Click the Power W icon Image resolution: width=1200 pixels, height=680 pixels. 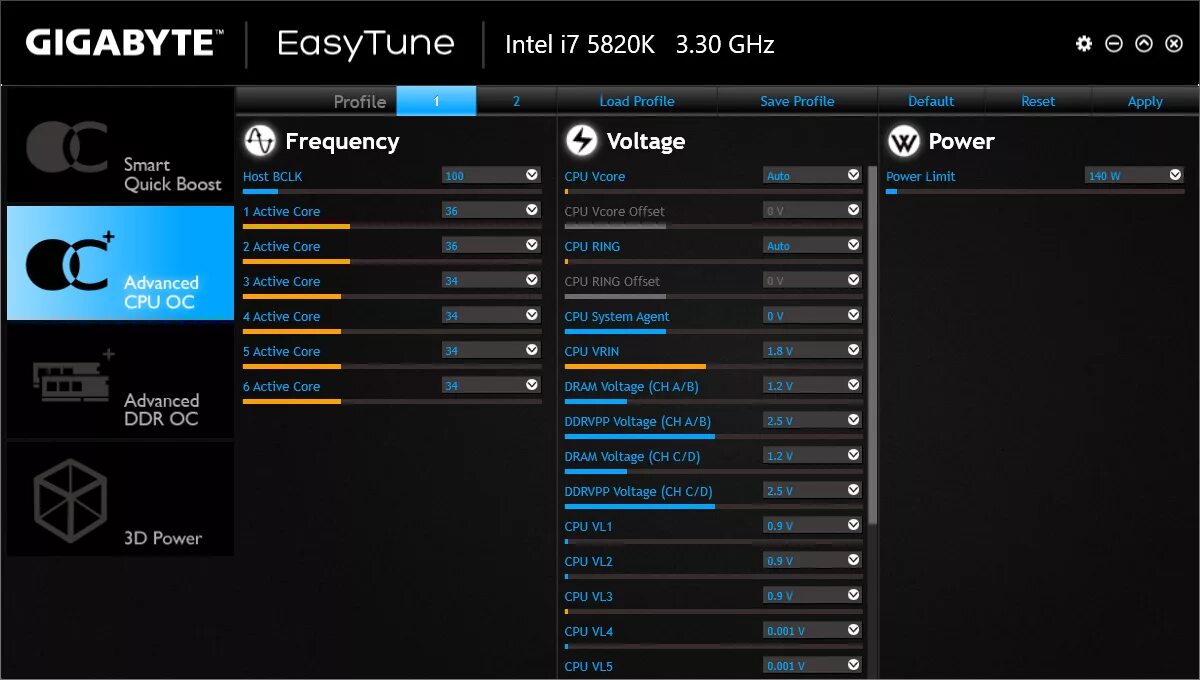[x=903, y=141]
